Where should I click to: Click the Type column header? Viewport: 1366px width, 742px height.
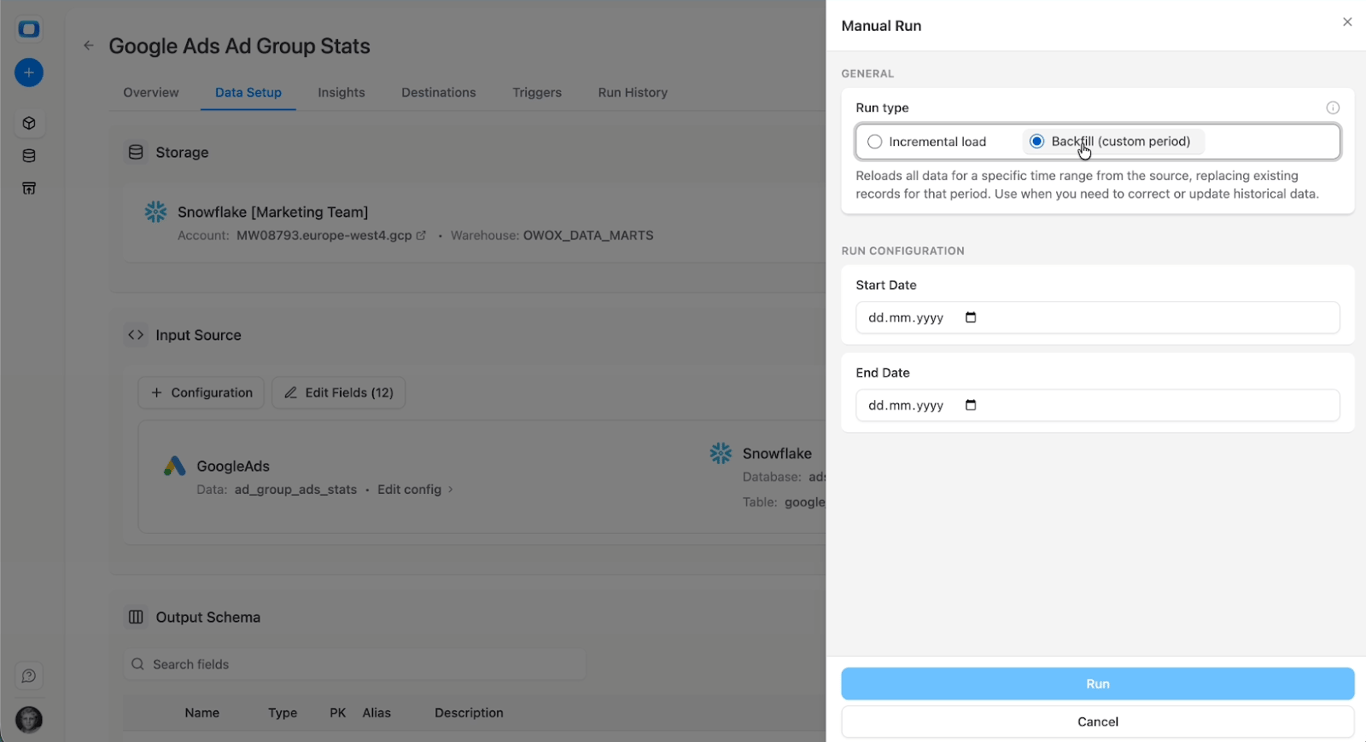(x=283, y=713)
